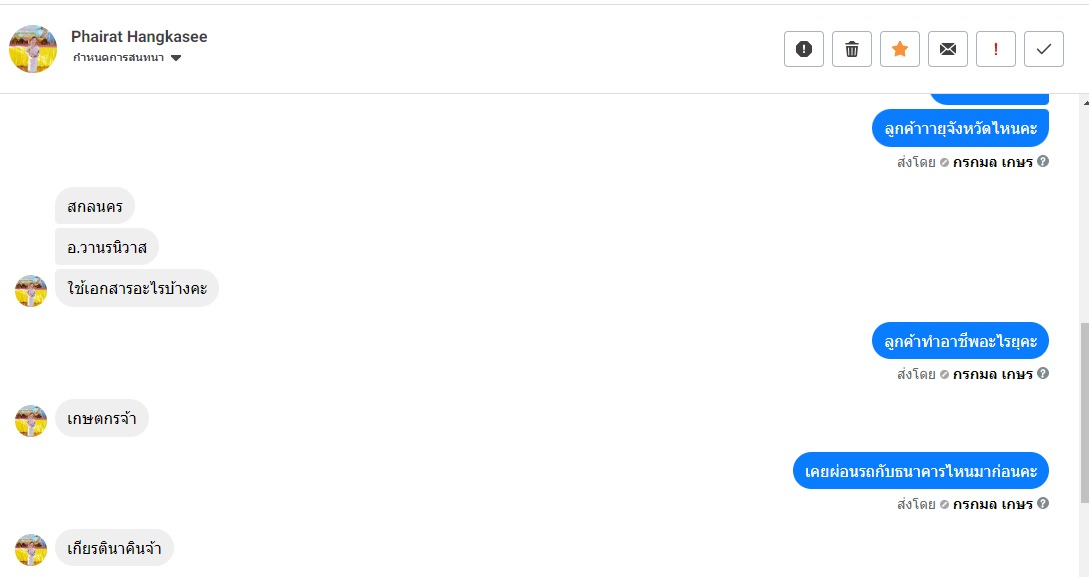This screenshot has height=577, width=1089.
Task: Click help icon under the bank installment question
Action: [x=1043, y=504]
